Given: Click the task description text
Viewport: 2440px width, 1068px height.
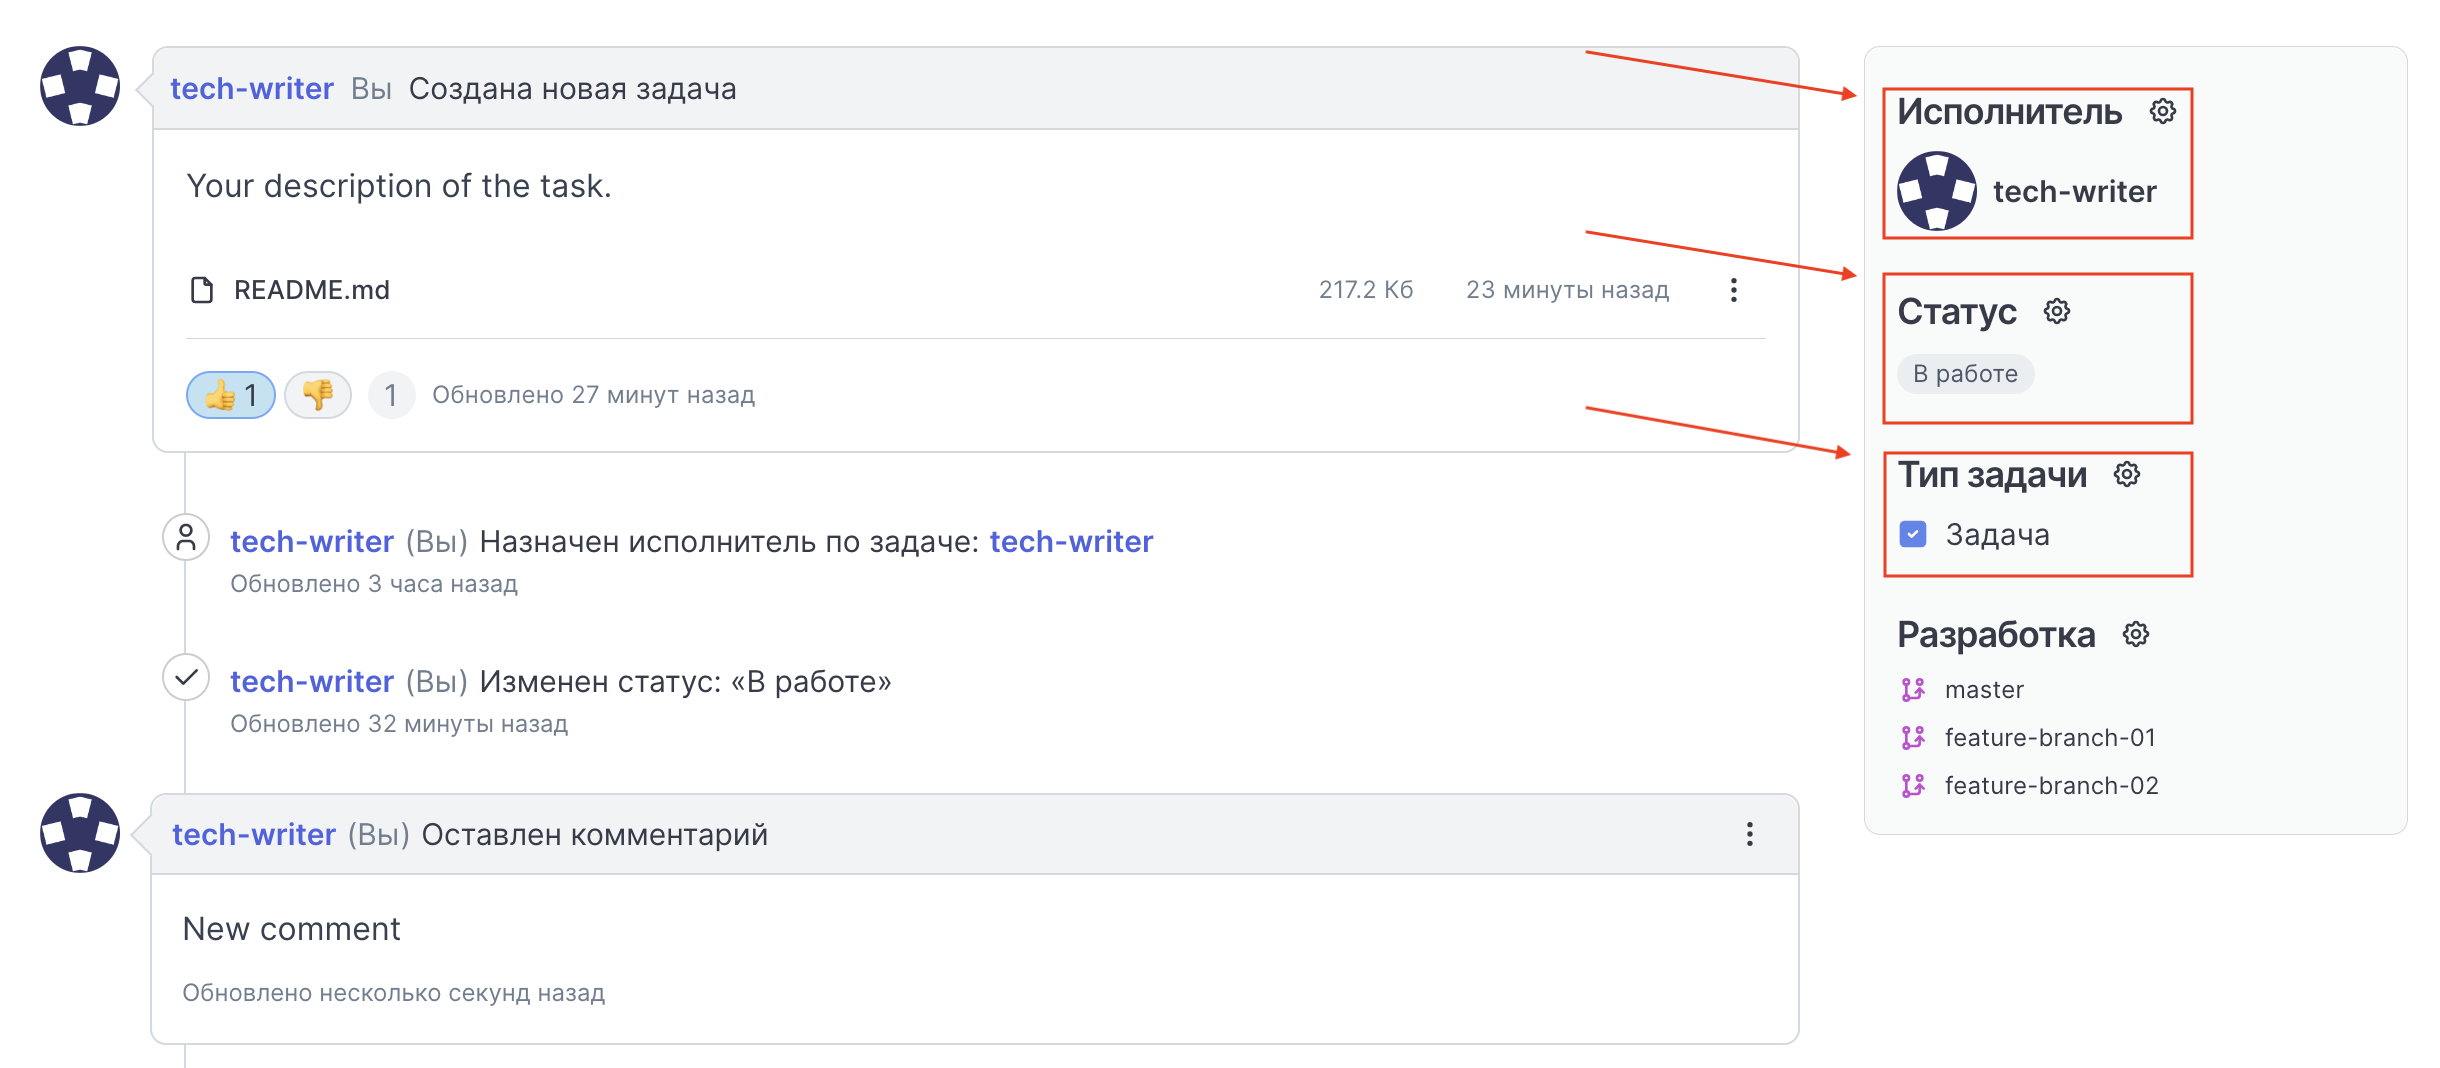Looking at the screenshot, I should click(399, 186).
